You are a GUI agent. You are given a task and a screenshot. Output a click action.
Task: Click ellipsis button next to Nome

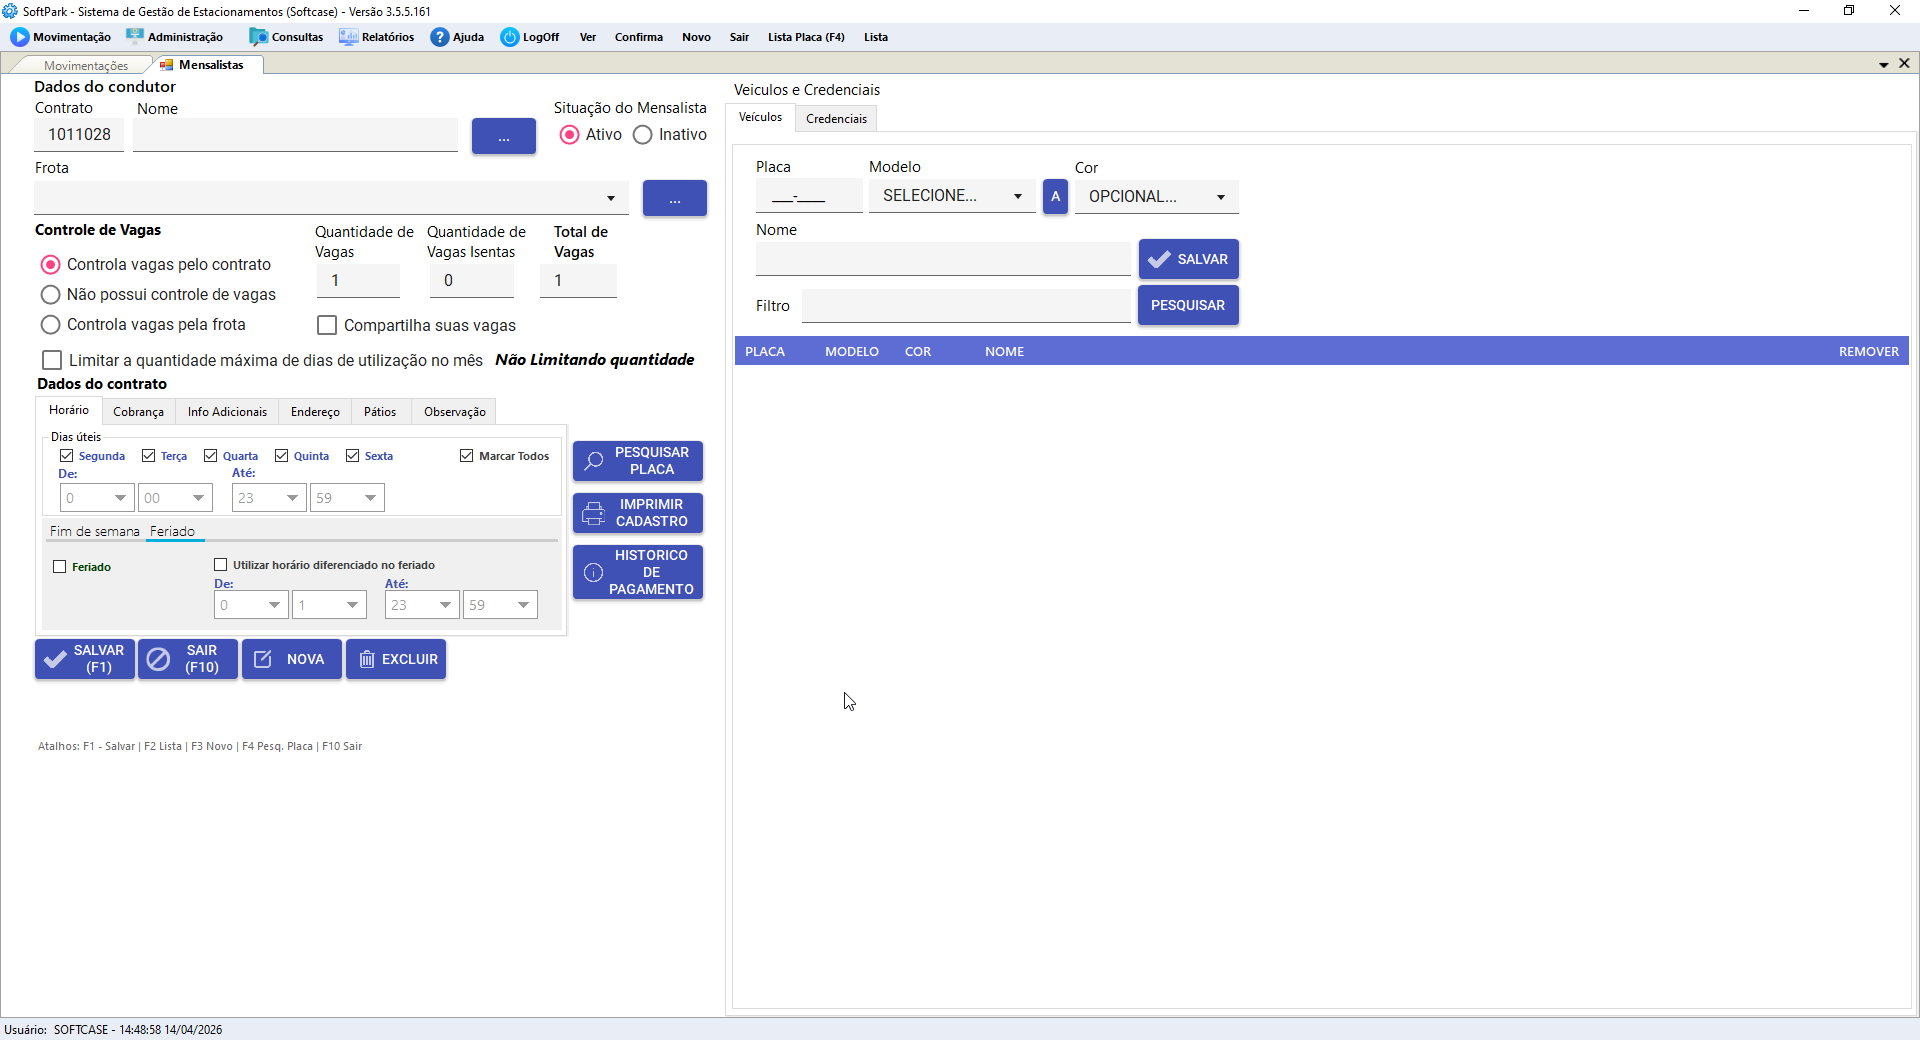(504, 137)
